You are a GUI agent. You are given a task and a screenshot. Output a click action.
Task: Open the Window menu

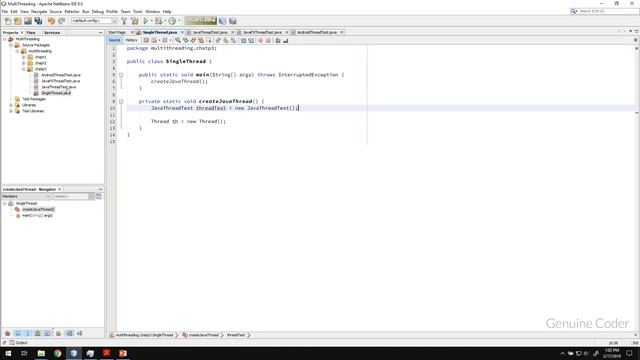(152, 11)
